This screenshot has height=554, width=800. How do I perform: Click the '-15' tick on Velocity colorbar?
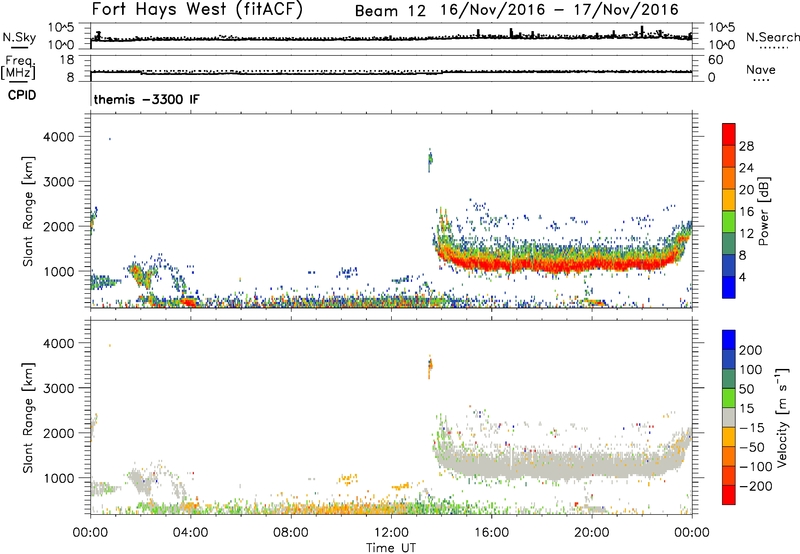point(752,427)
